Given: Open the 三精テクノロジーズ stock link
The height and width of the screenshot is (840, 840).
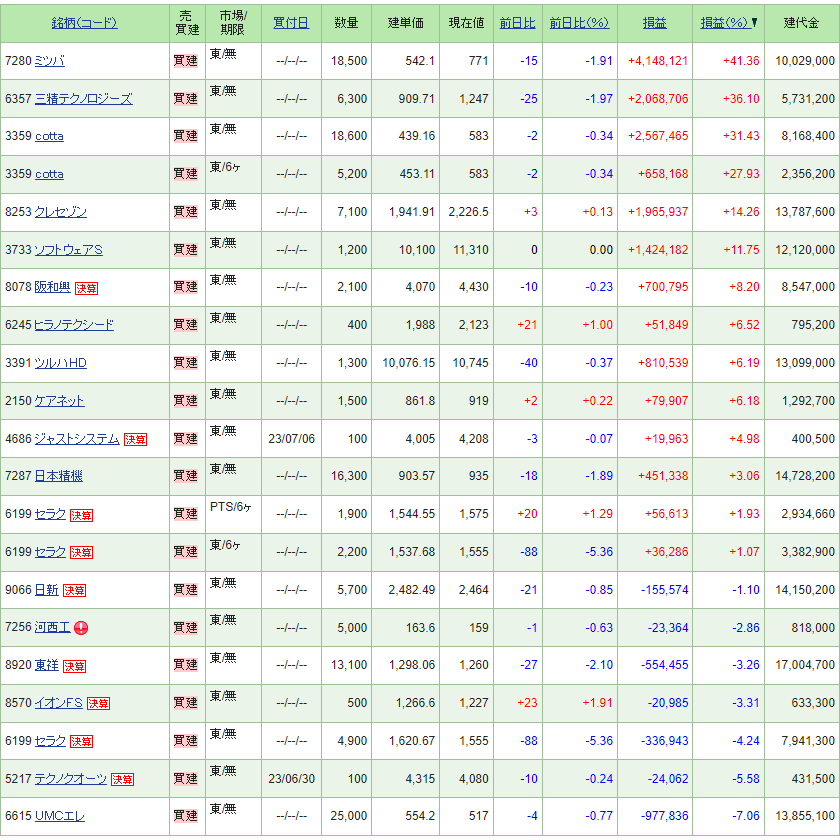Looking at the screenshot, I should 84,99.
